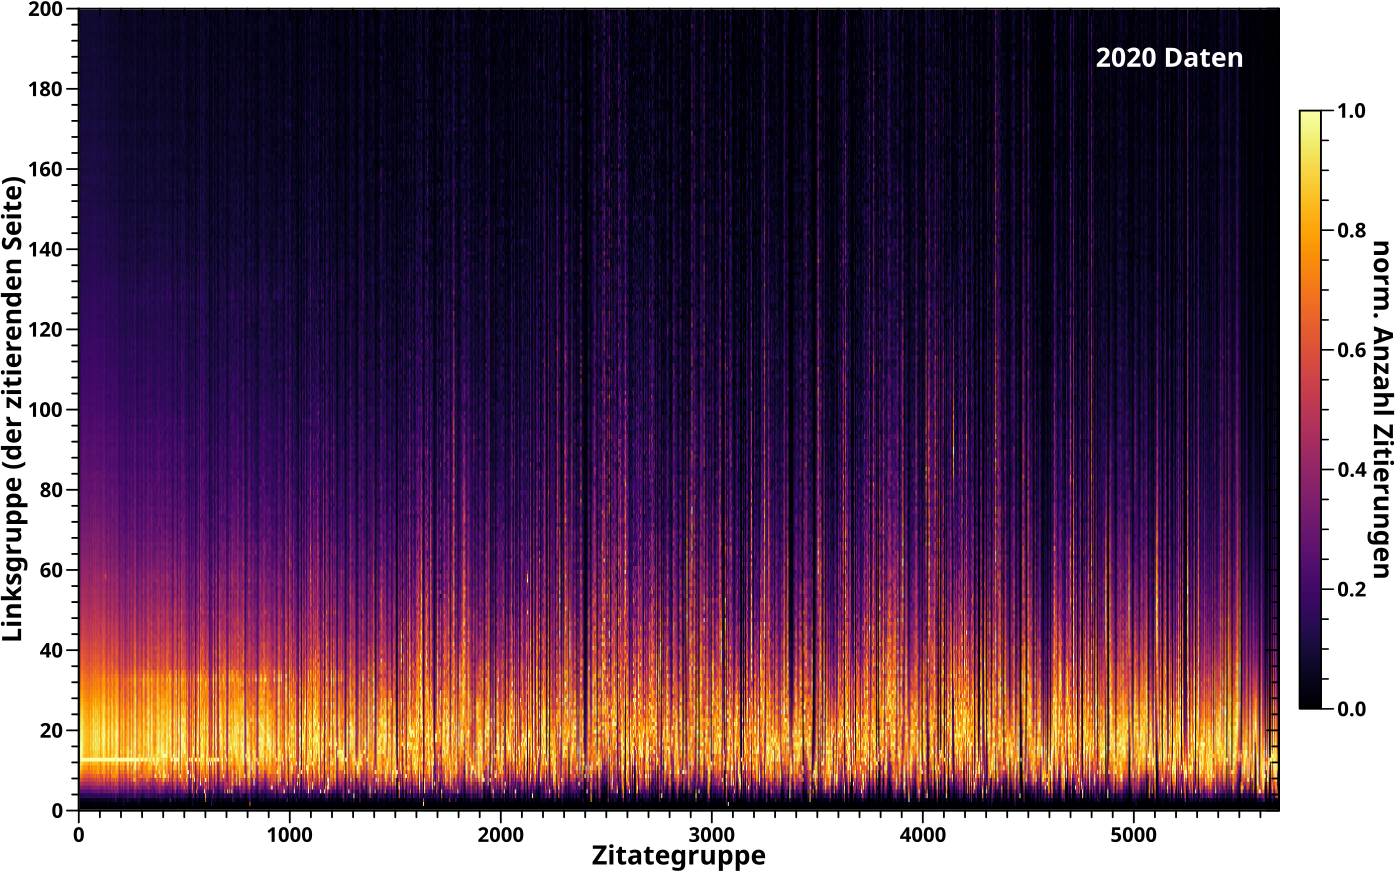Click the 200 tick label on y-axis
1395x872 pixels.
click(x=48, y=9)
